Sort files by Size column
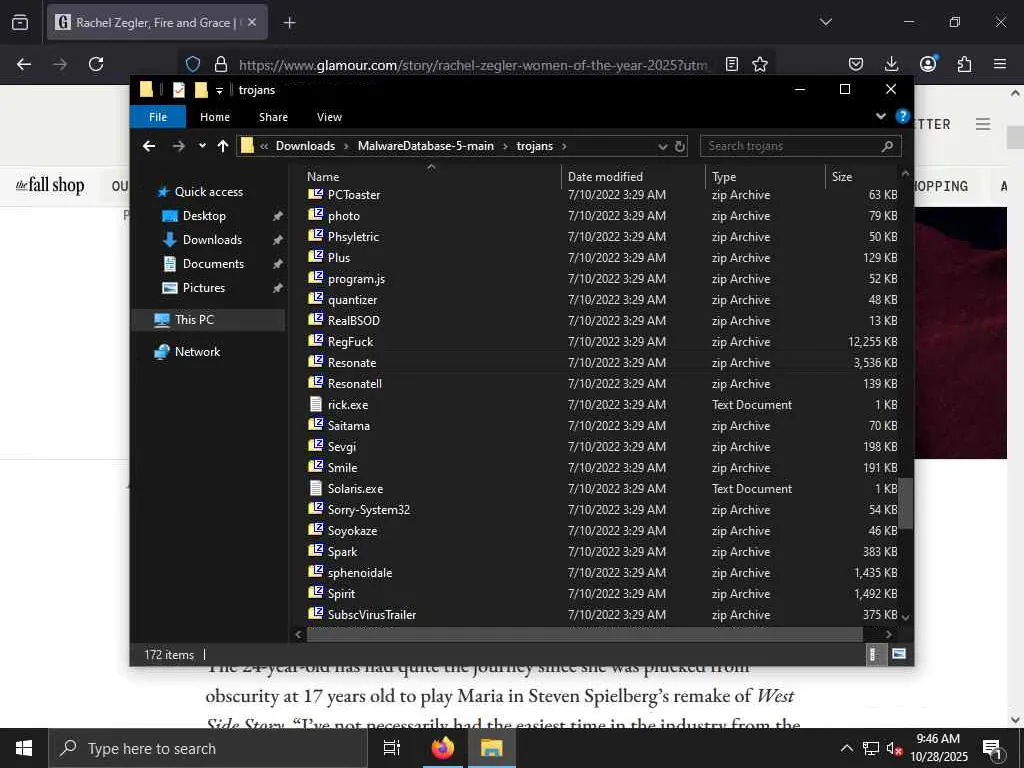Image resolution: width=1024 pixels, height=768 pixels. coord(863,176)
